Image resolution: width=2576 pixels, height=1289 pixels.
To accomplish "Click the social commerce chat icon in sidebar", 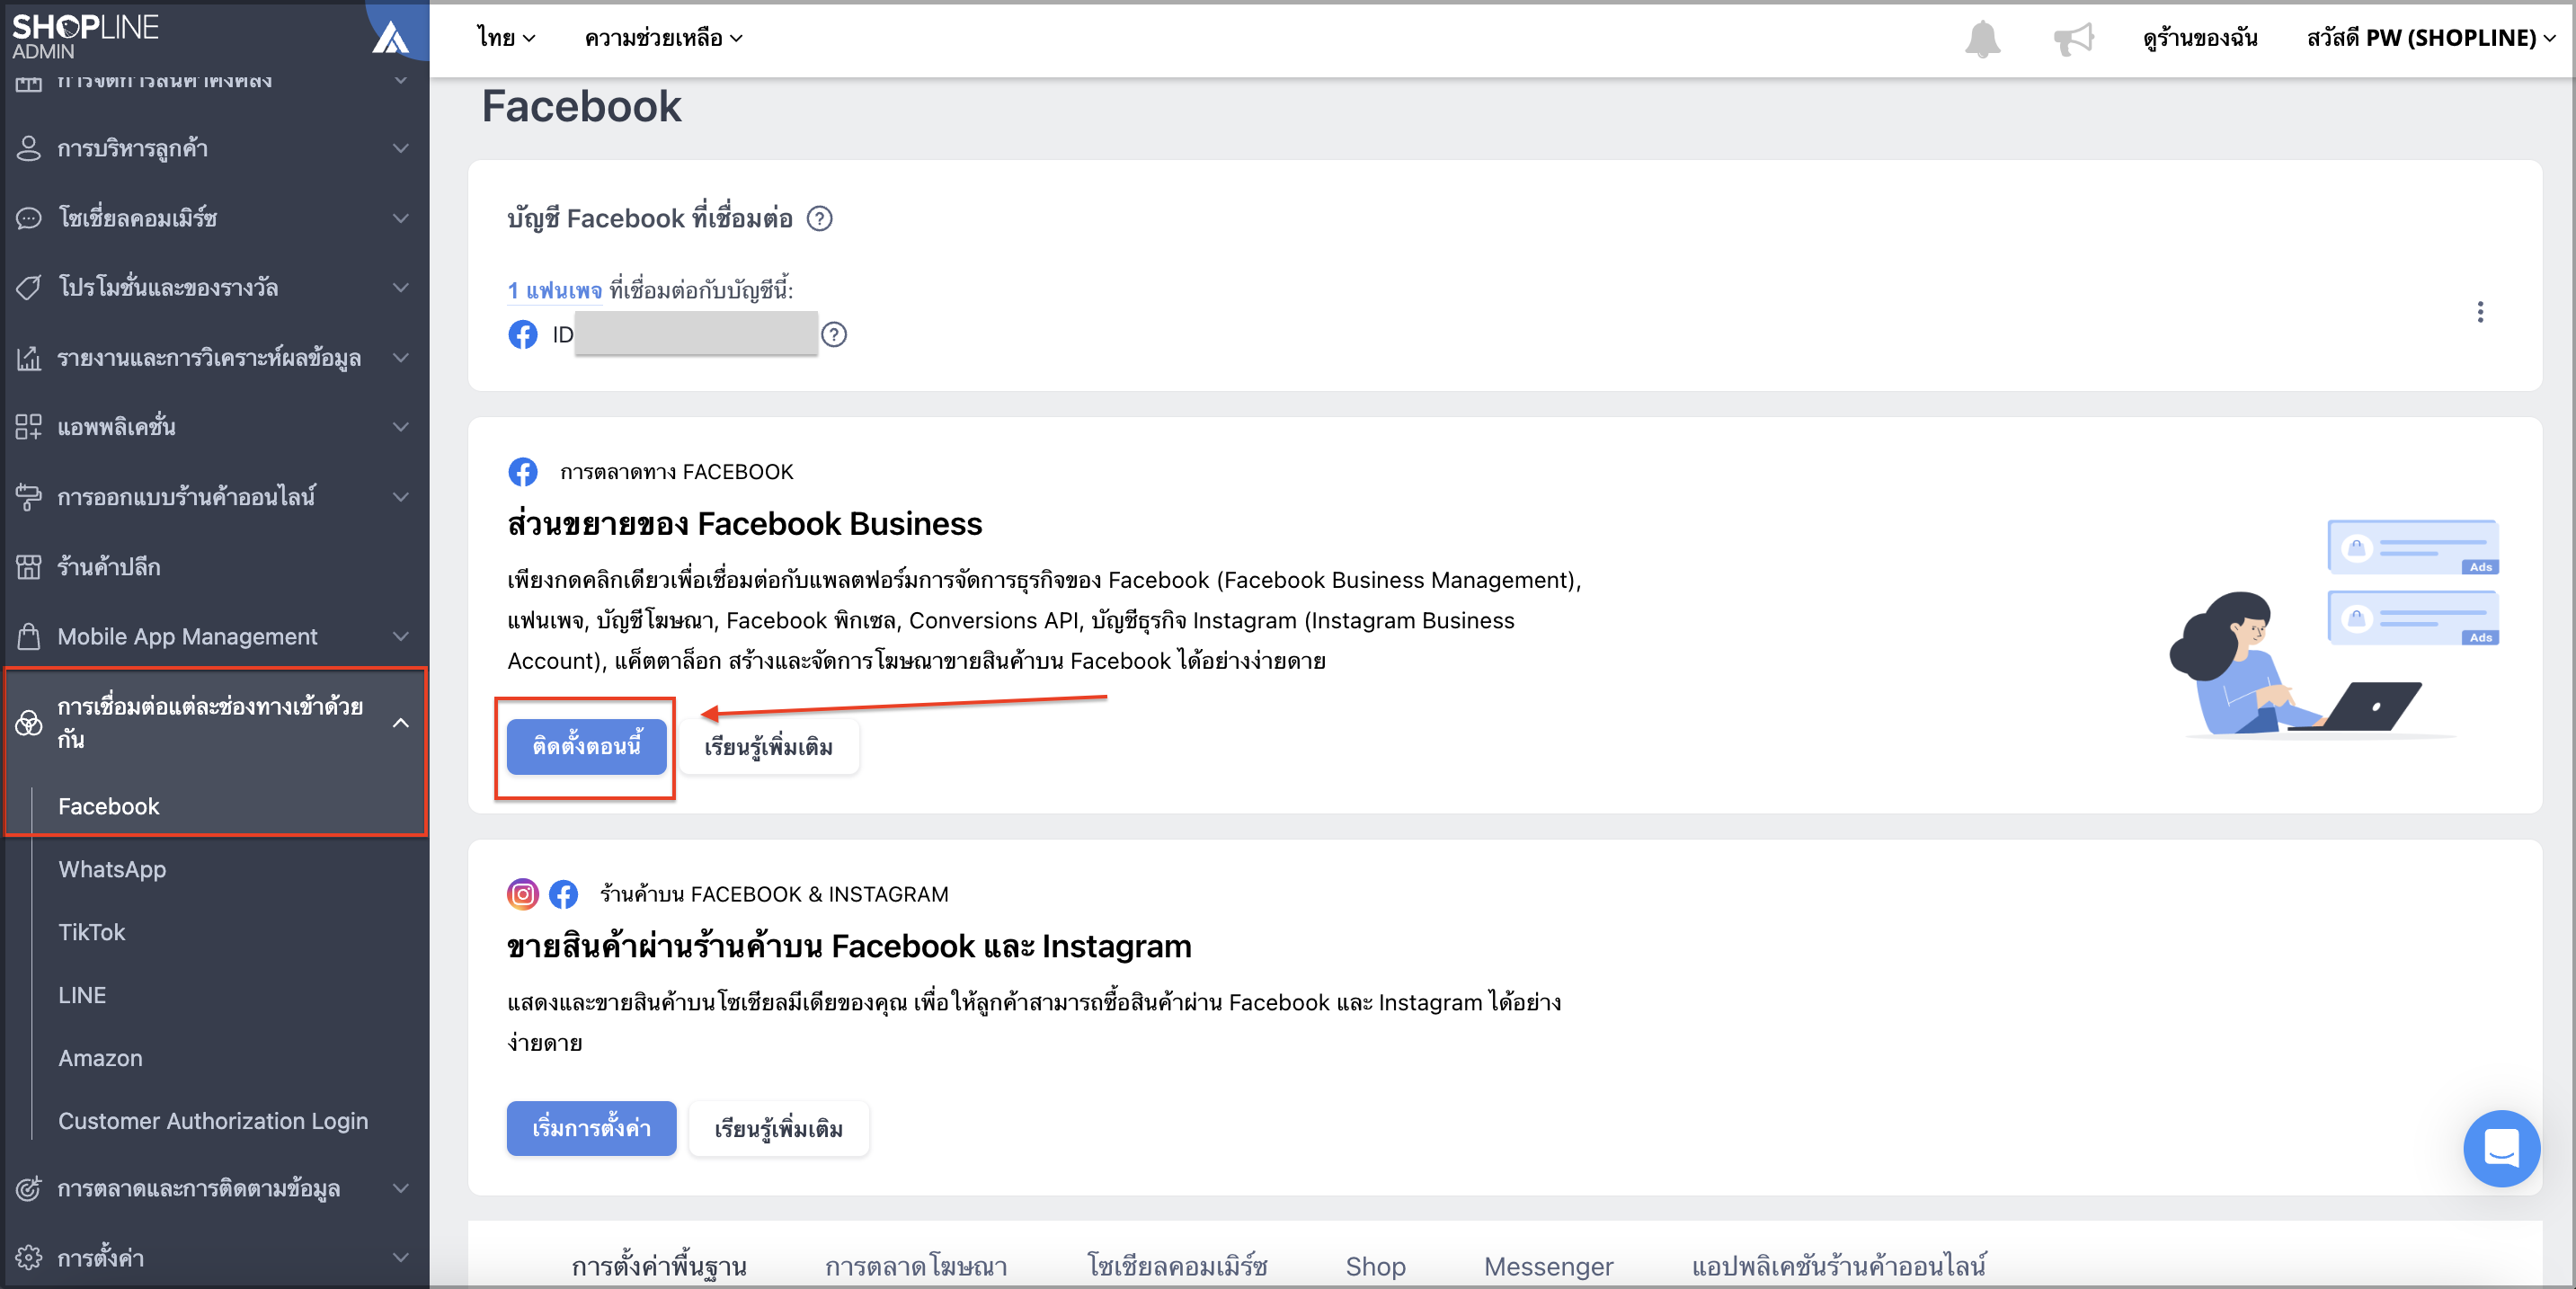I will coord(29,218).
